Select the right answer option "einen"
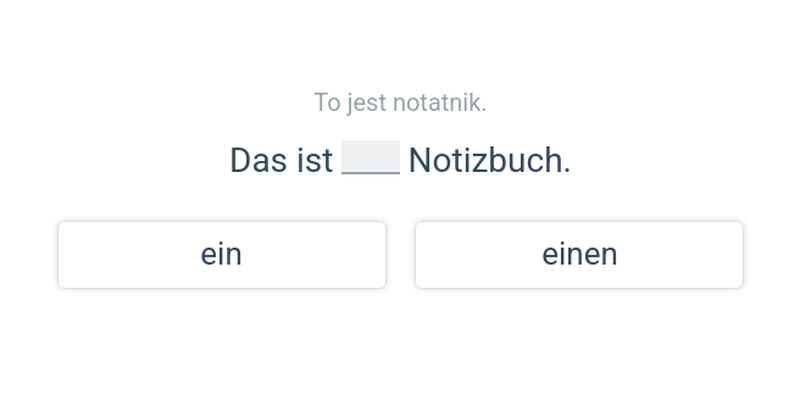 579,255
